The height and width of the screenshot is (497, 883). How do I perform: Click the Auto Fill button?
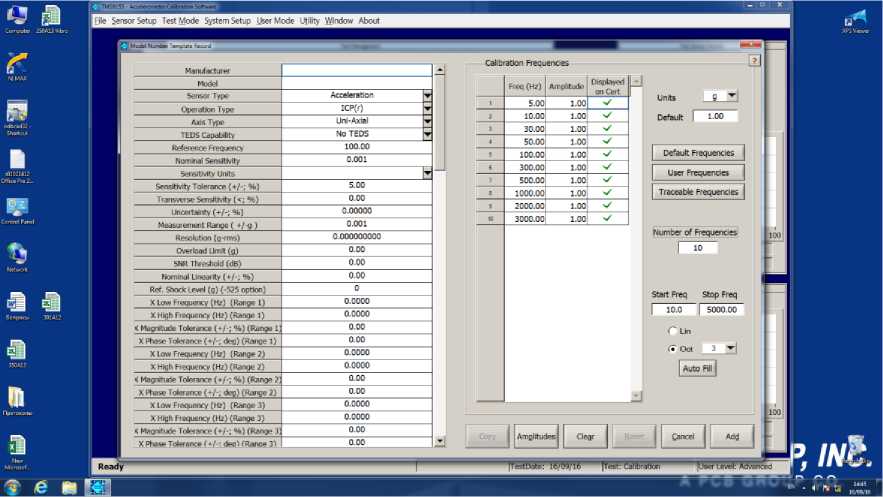click(698, 368)
